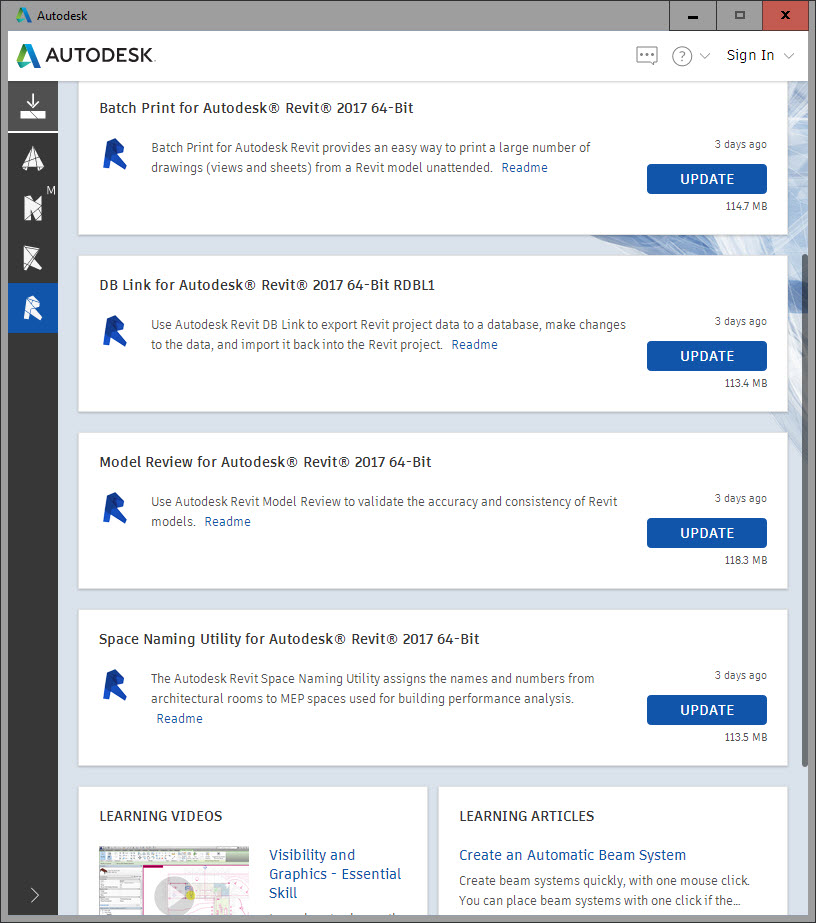Open Visibility and Graphics - Essential Skill link

(334, 874)
